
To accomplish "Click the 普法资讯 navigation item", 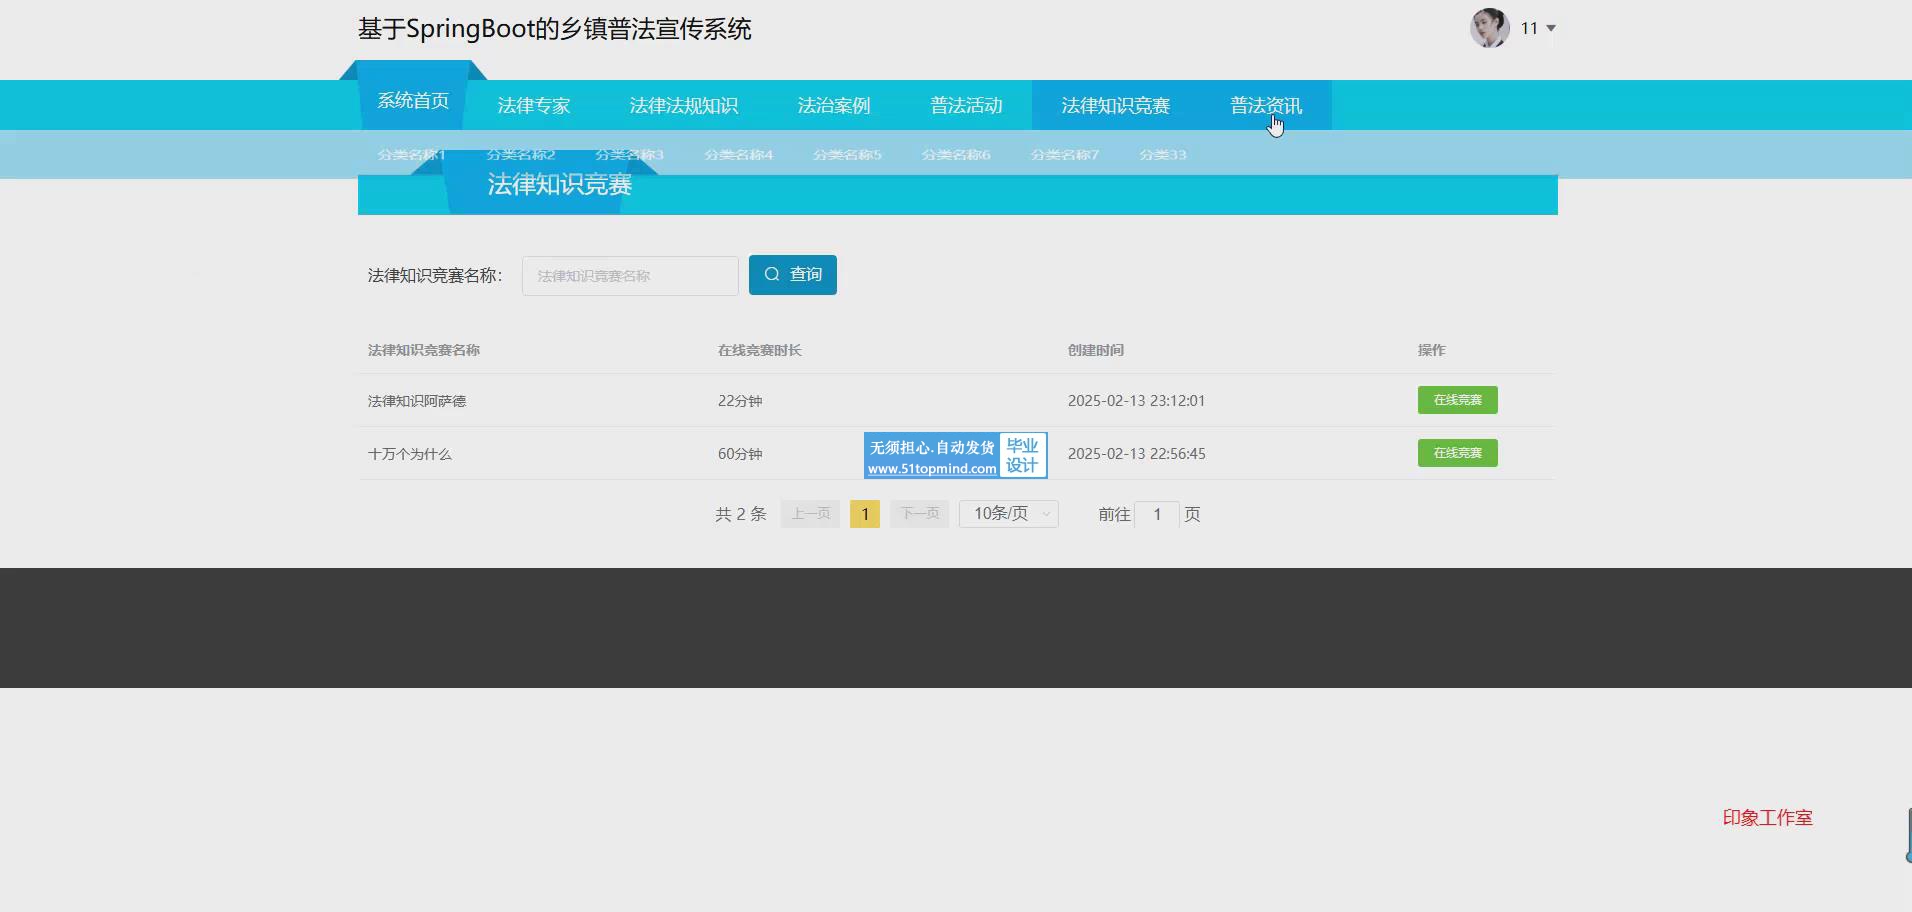I will pyautogui.click(x=1265, y=106).
